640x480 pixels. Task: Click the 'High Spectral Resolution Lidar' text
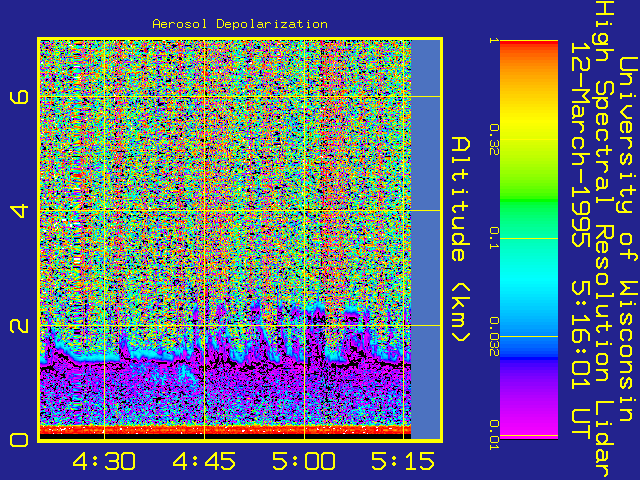point(604,239)
